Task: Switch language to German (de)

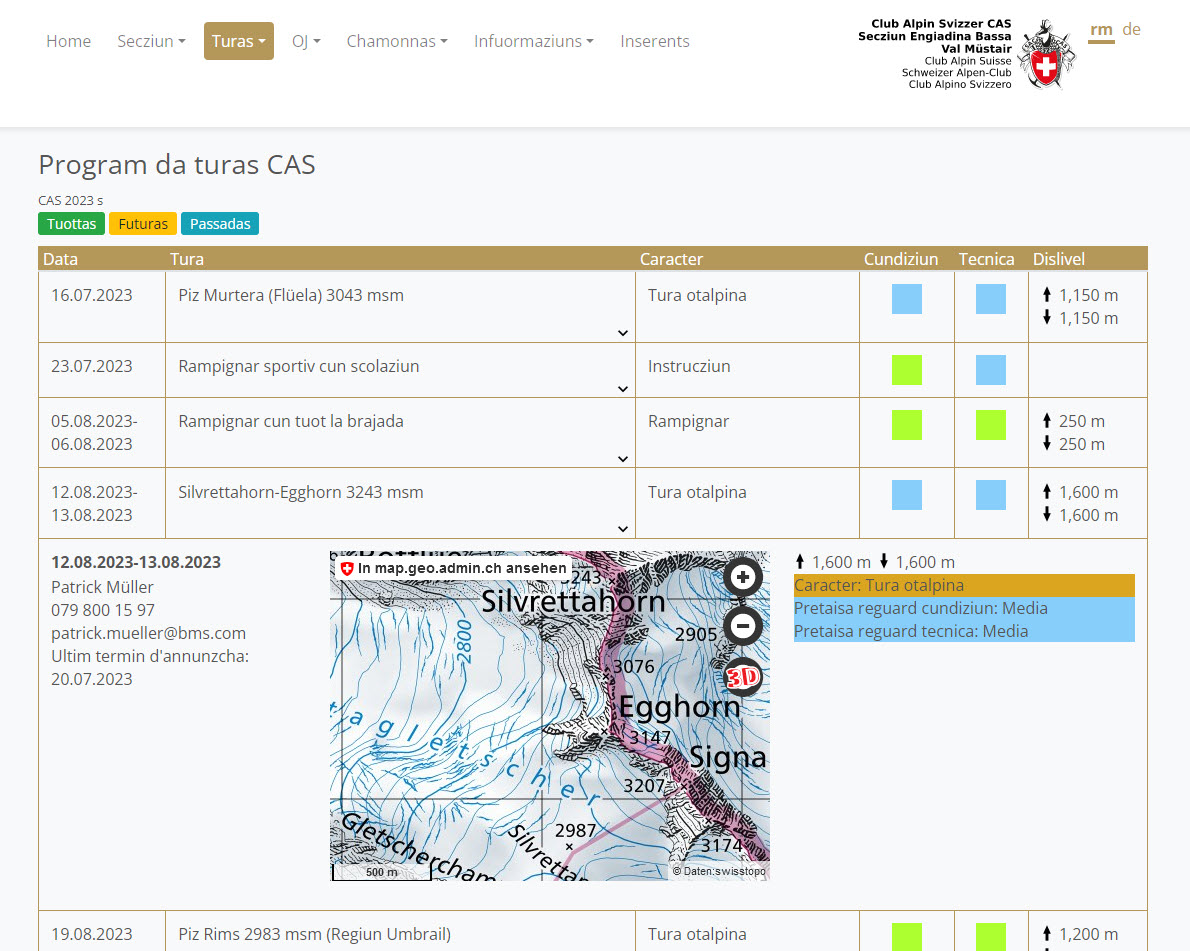Action: point(1131,29)
